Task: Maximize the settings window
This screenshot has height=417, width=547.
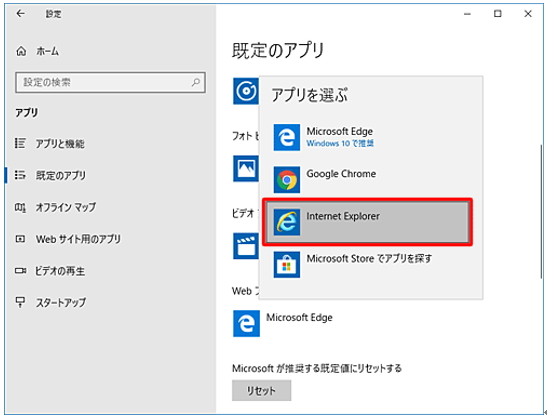Action: pos(497,14)
